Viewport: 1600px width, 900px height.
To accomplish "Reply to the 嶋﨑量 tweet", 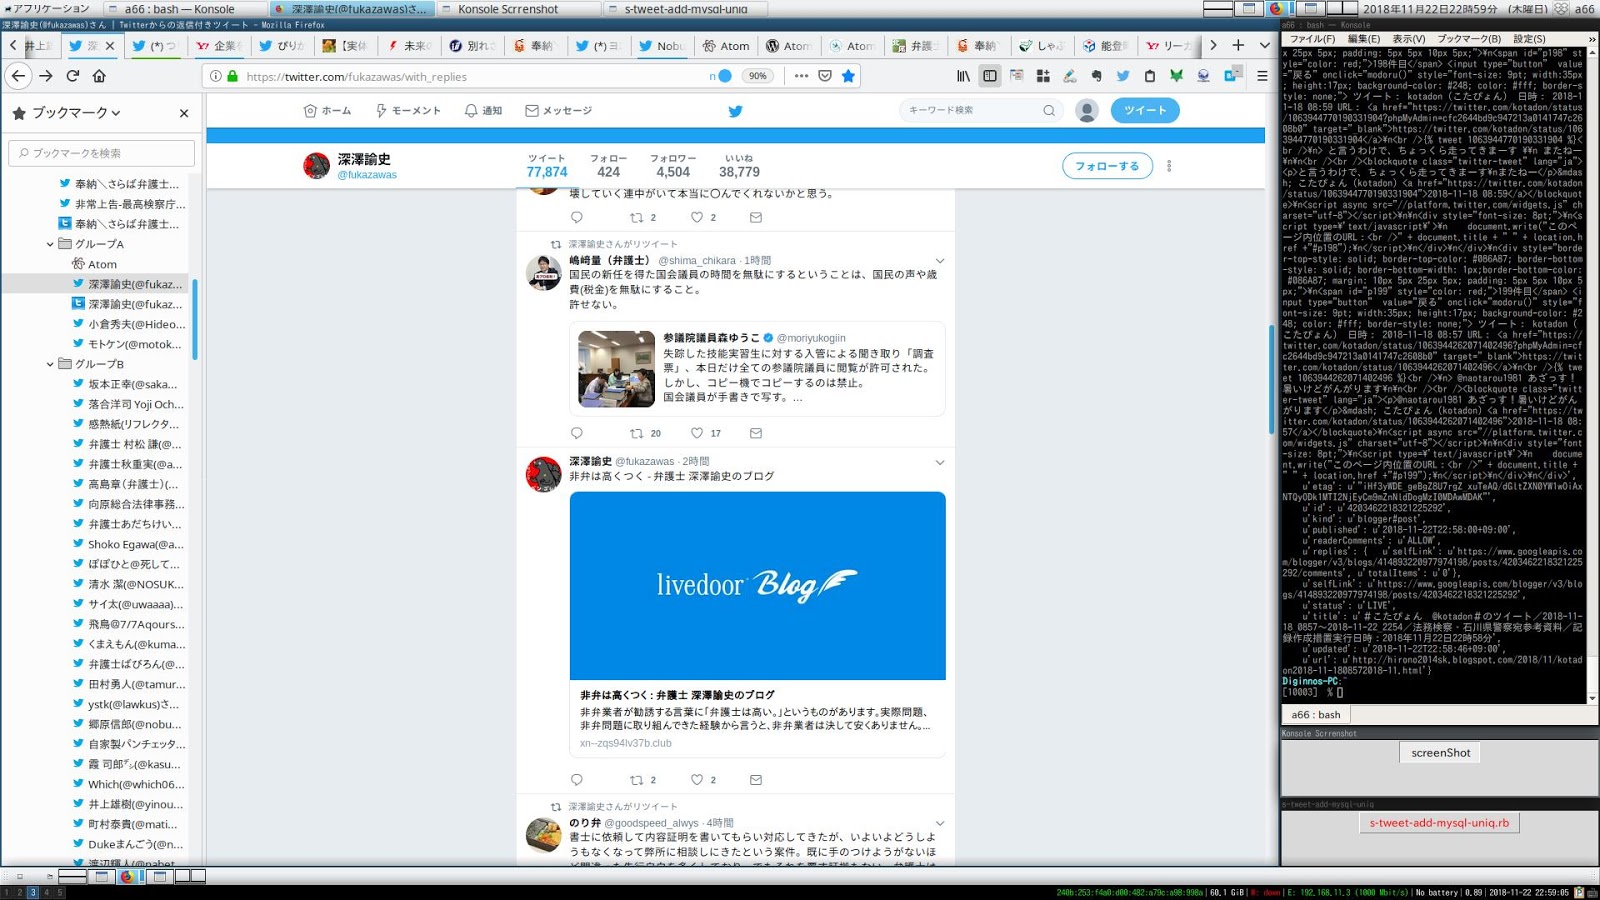I will [x=576, y=433].
